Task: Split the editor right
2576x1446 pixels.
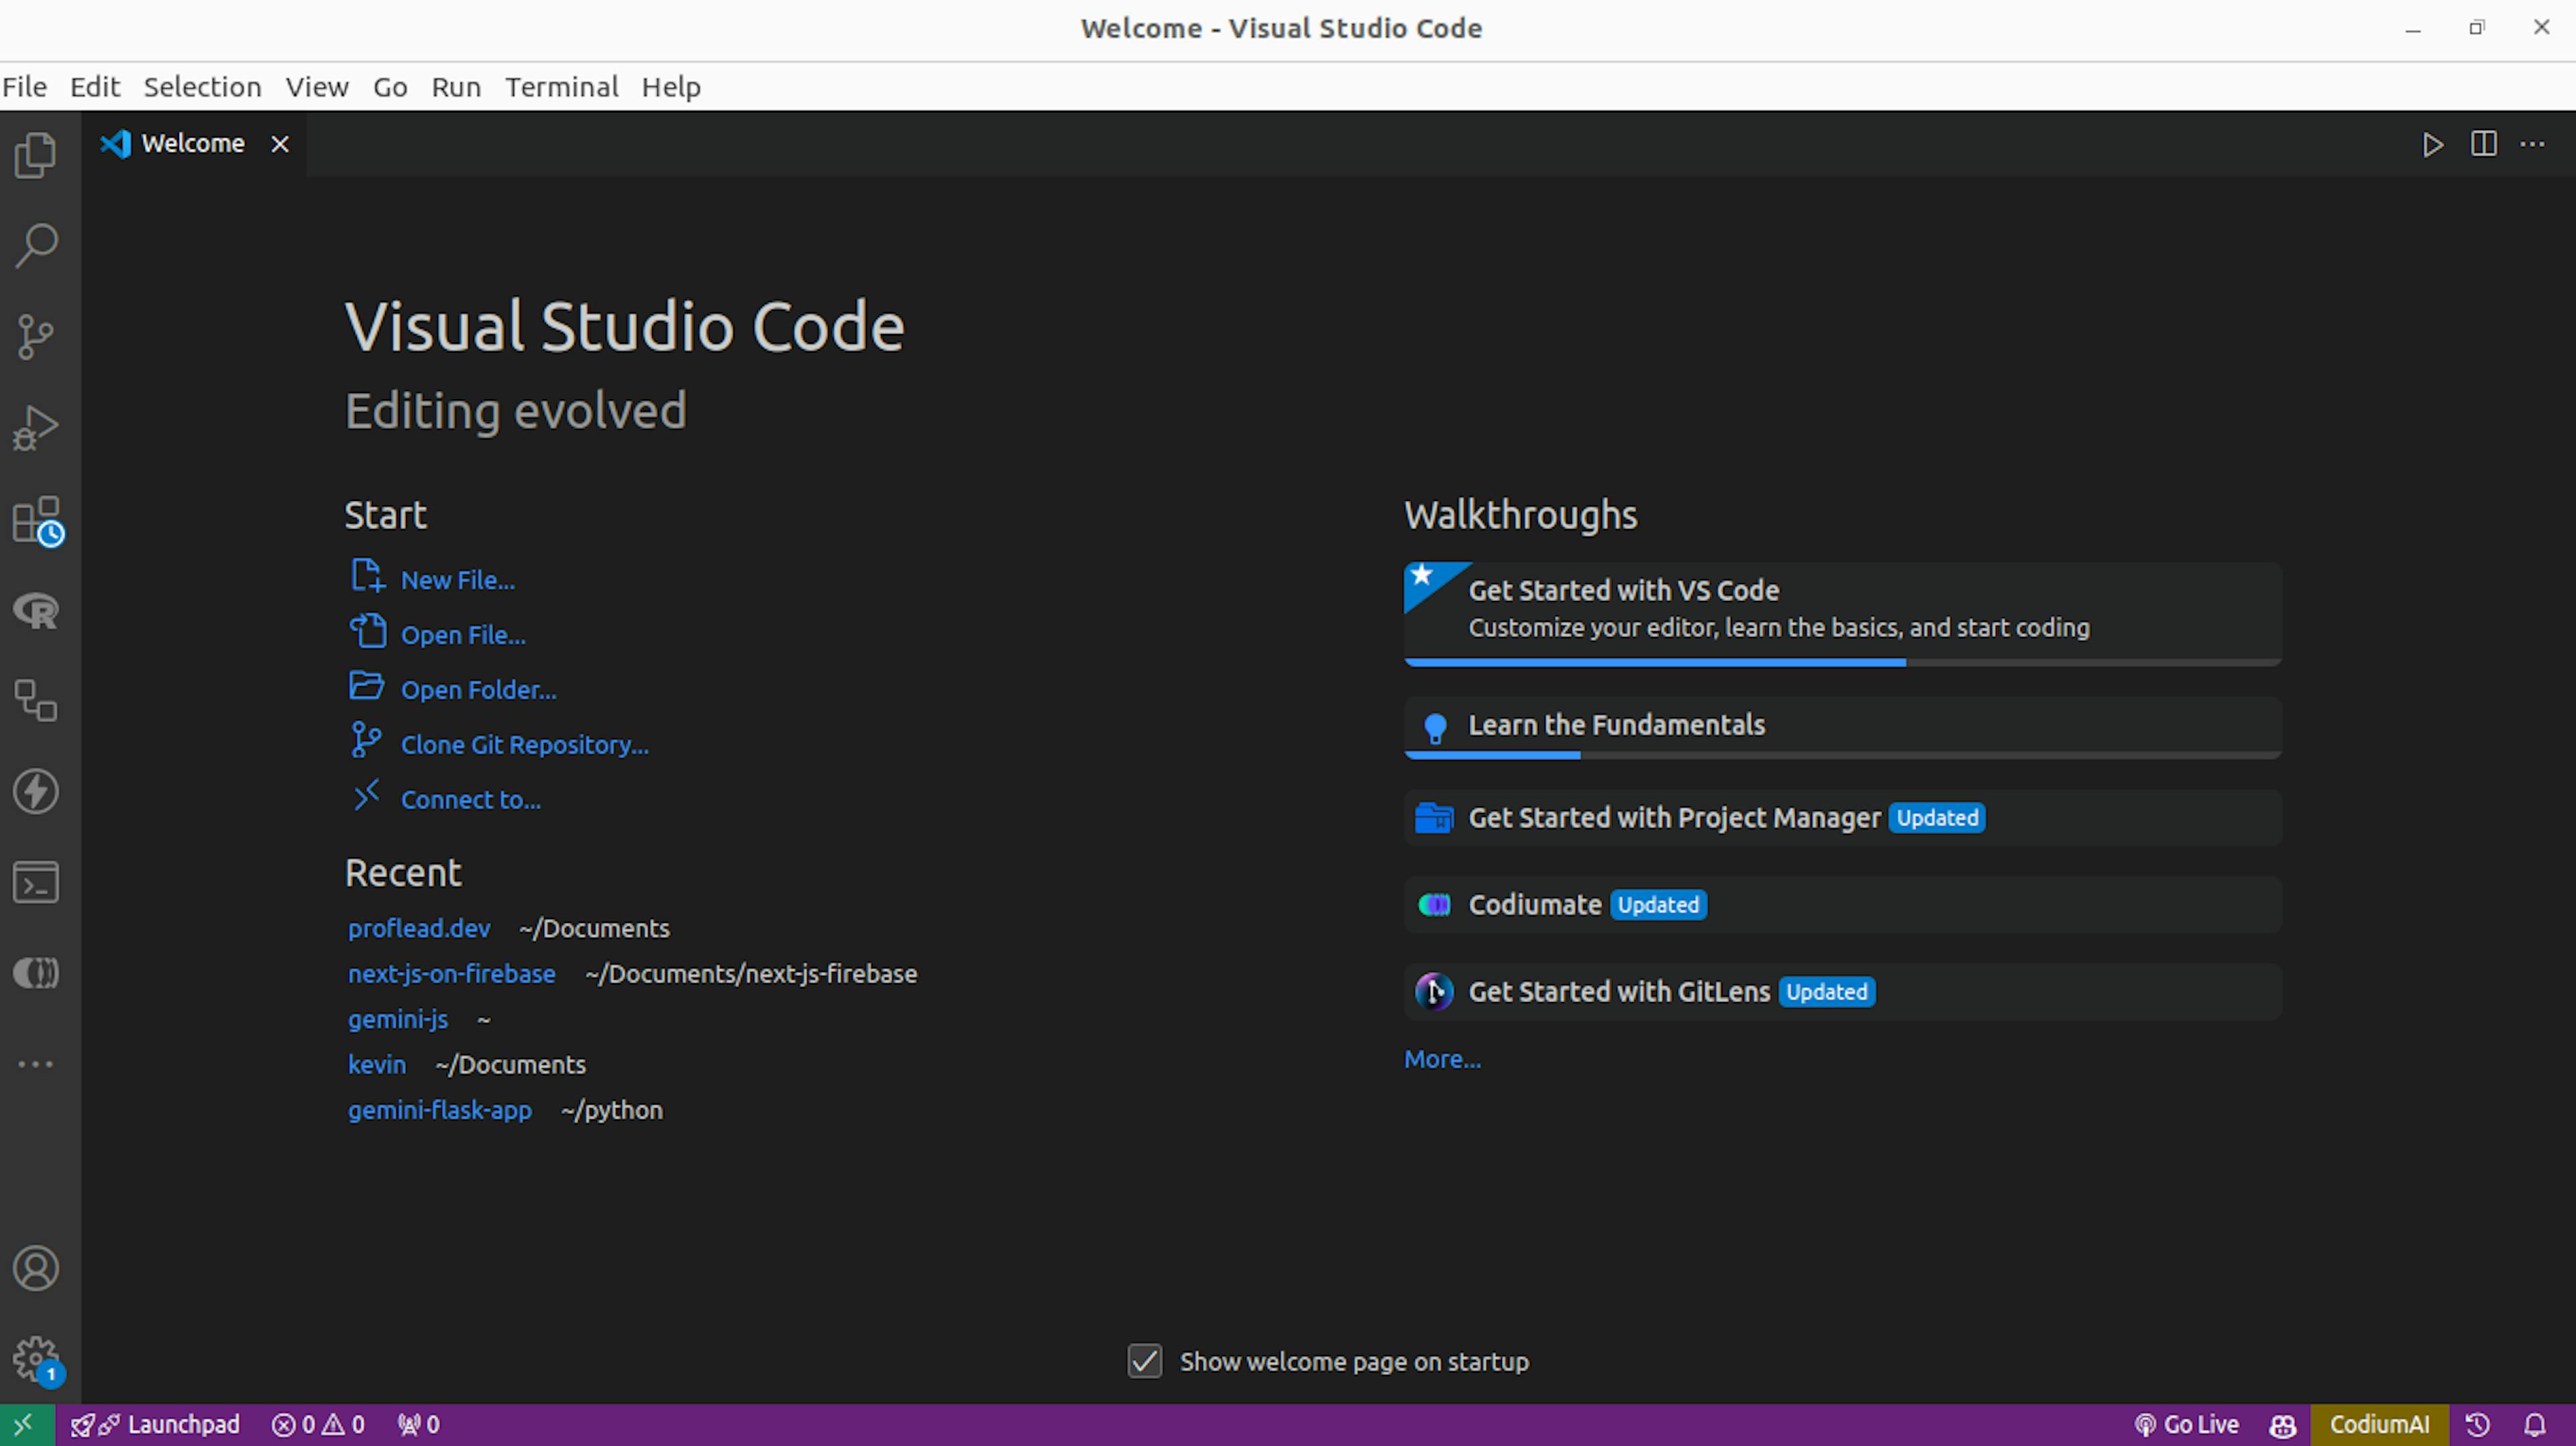Action: pyautogui.click(x=2483, y=144)
